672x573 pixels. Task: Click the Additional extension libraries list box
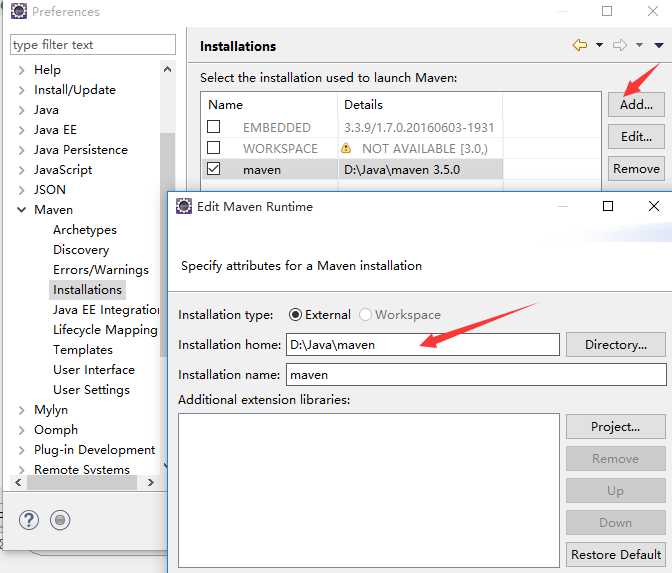point(369,490)
